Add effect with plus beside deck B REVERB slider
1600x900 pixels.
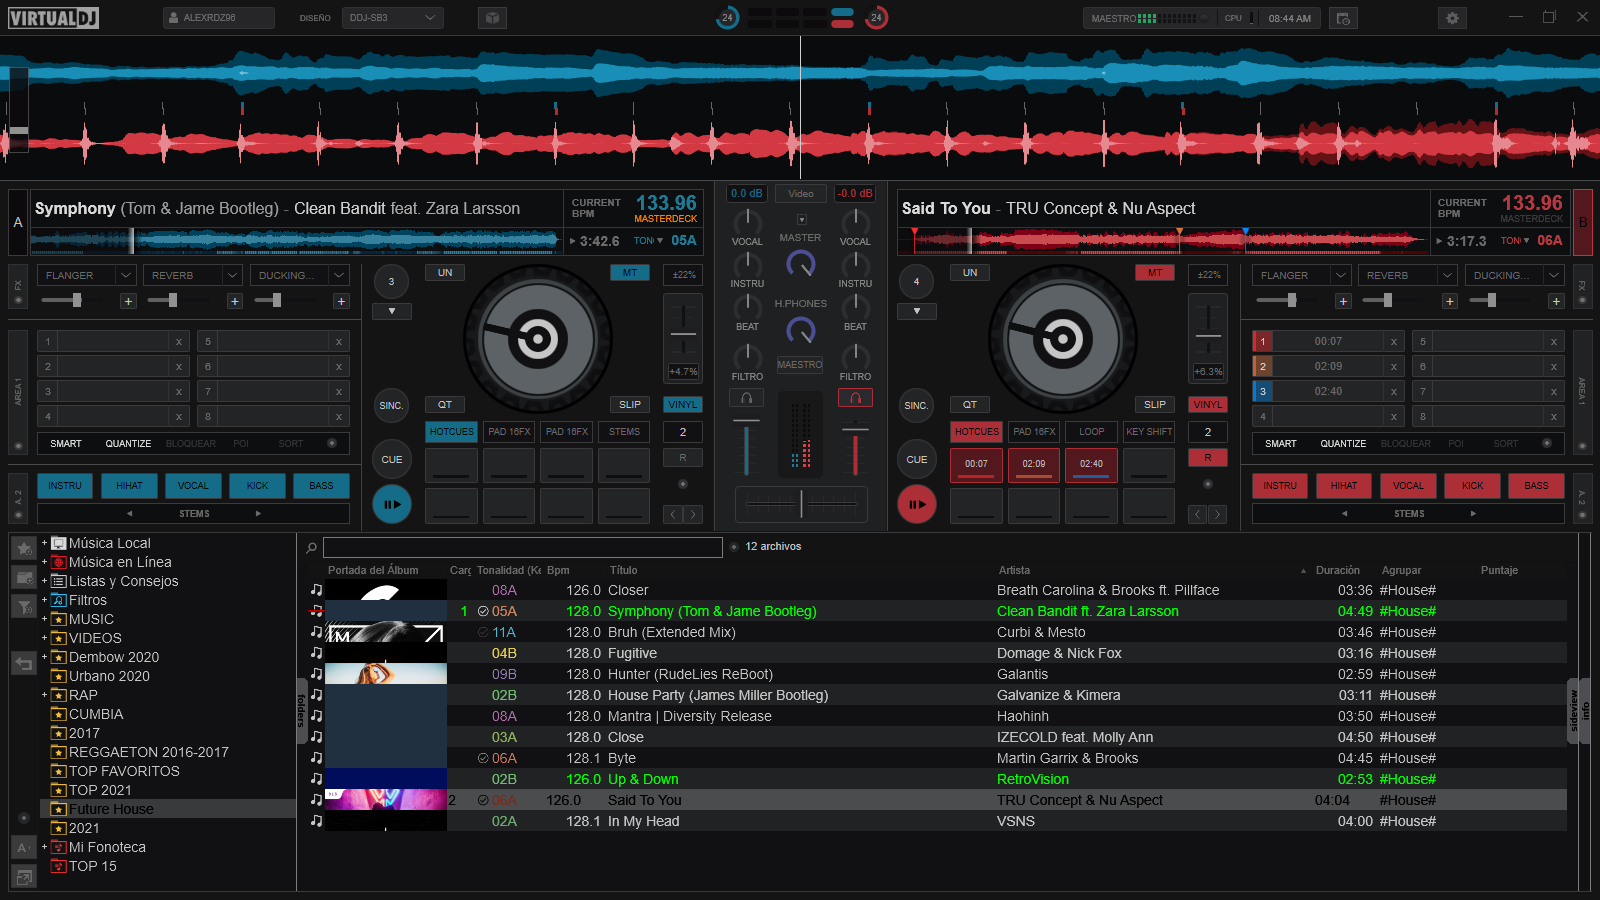click(1449, 301)
